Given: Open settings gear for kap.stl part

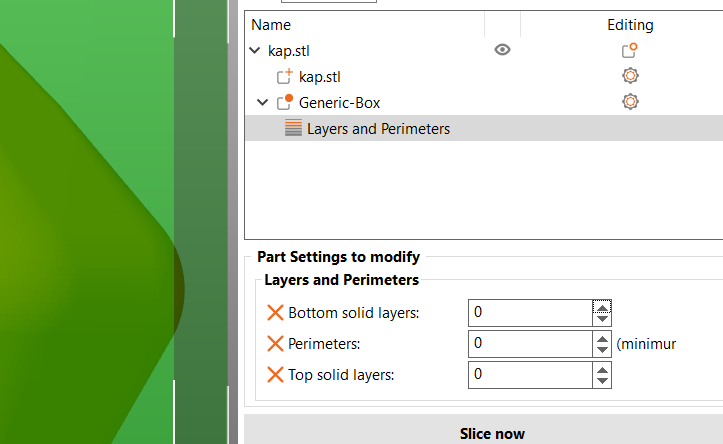Looking at the screenshot, I should coord(630,76).
